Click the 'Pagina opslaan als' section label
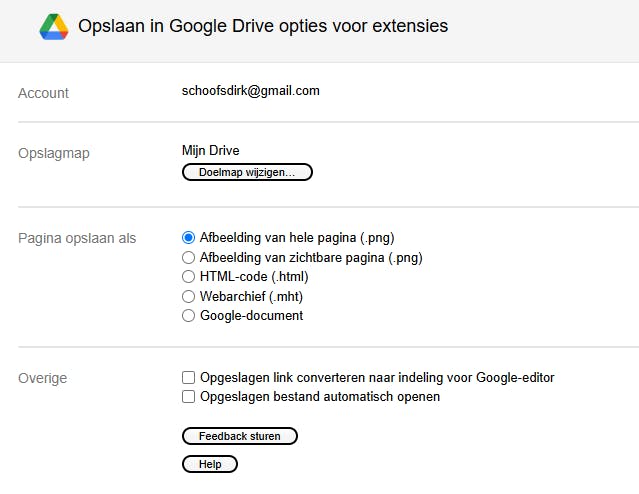Image resolution: width=639 pixels, height=494 pixels. point(77,239)
